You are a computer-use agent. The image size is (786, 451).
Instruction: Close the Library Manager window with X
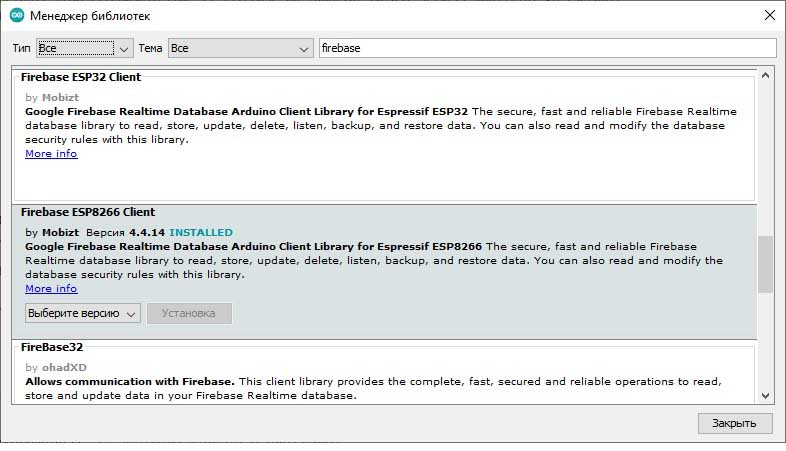click(x=768, y=16)
